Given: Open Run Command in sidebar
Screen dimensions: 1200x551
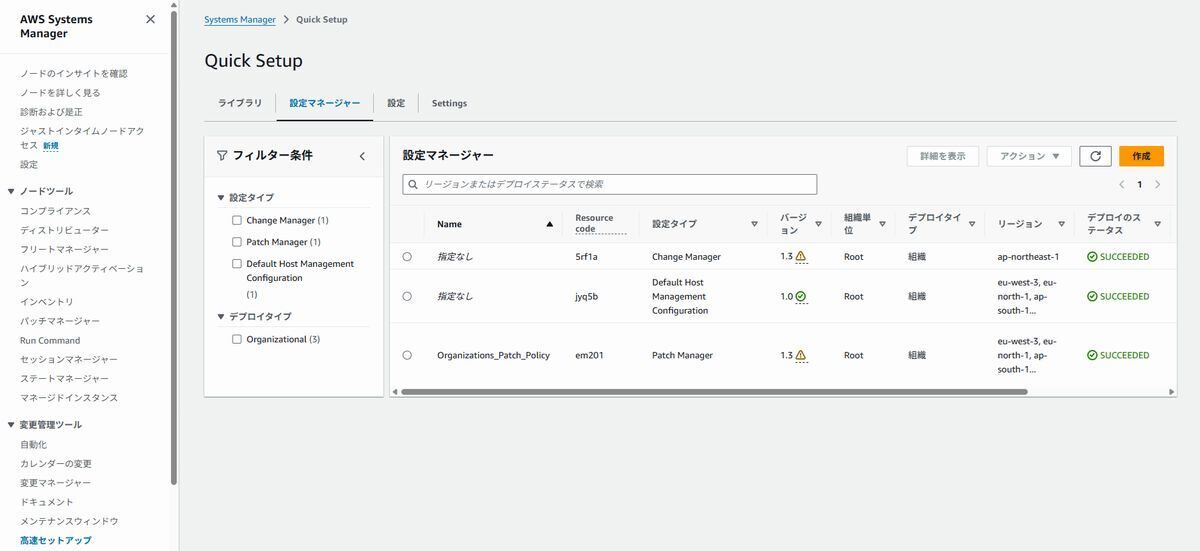Looking at the screenshot, I should coord(50,340).
